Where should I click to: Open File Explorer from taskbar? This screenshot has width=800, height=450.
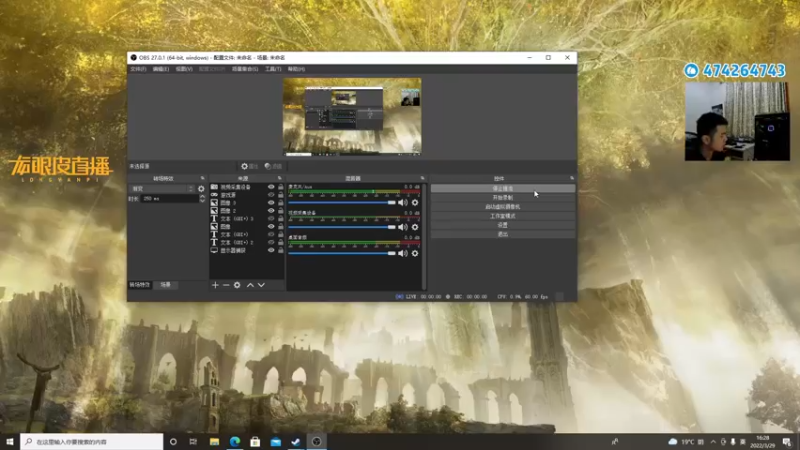pos(214,442)
